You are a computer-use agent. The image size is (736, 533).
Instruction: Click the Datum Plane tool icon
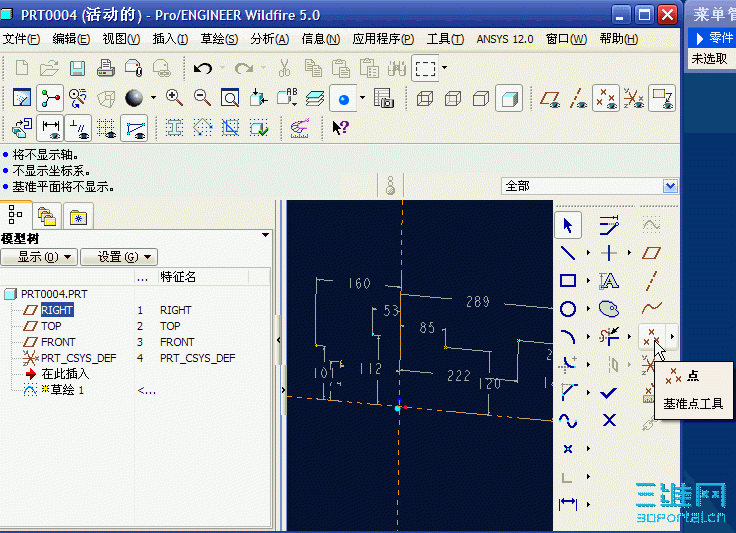[x=652, y=253]
